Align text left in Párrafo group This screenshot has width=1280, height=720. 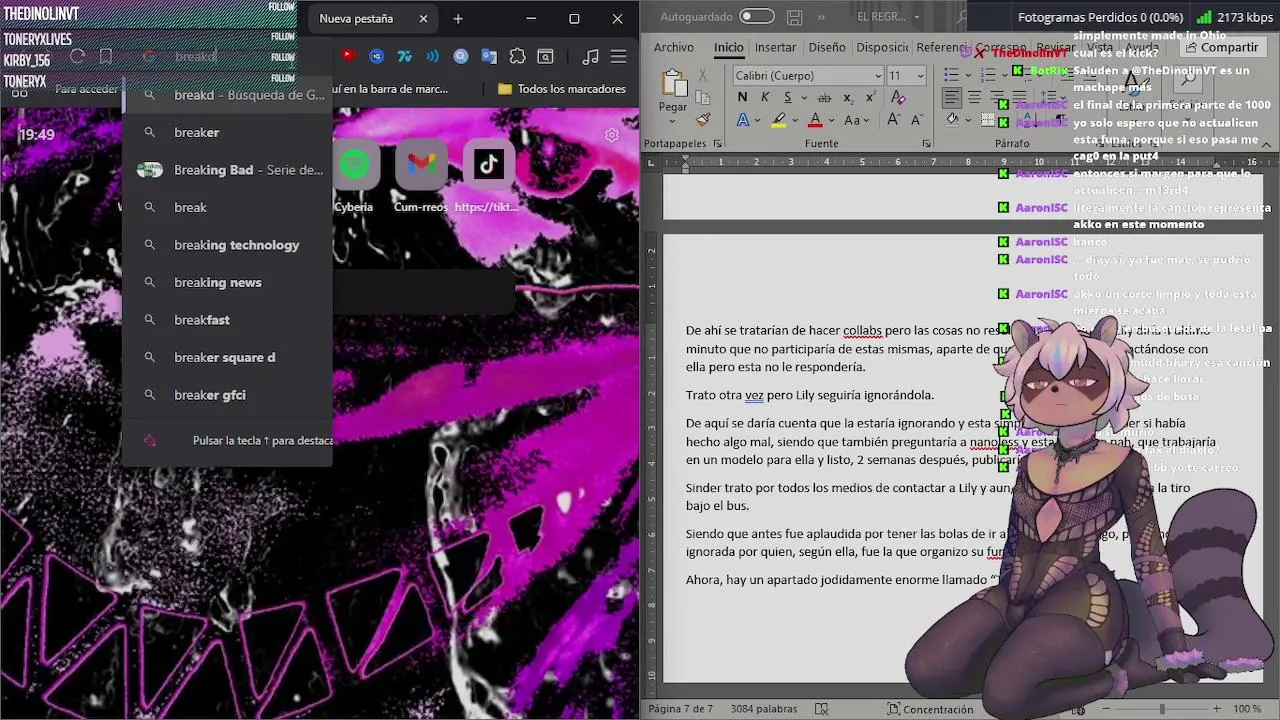tap(952, 97)
